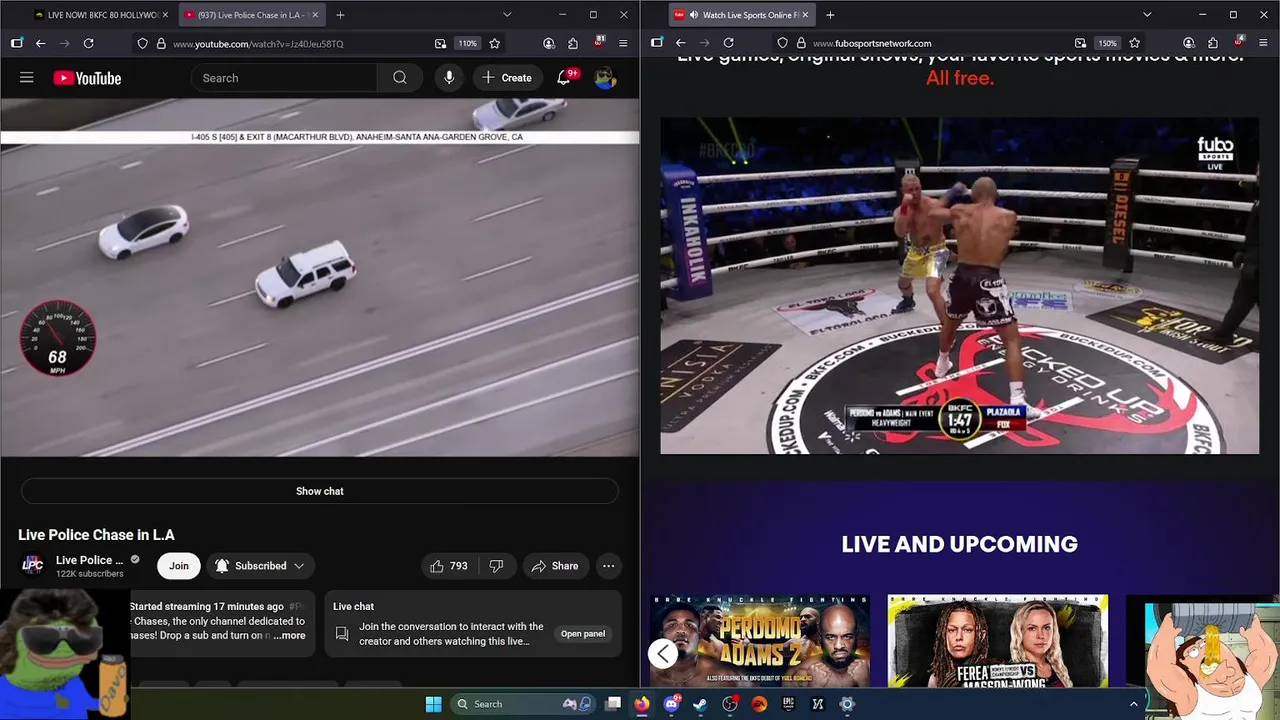This screenshot has height=720, width=1280.
Task: Dislike the Live Police Chase video
Action: (x=496, y=566)
